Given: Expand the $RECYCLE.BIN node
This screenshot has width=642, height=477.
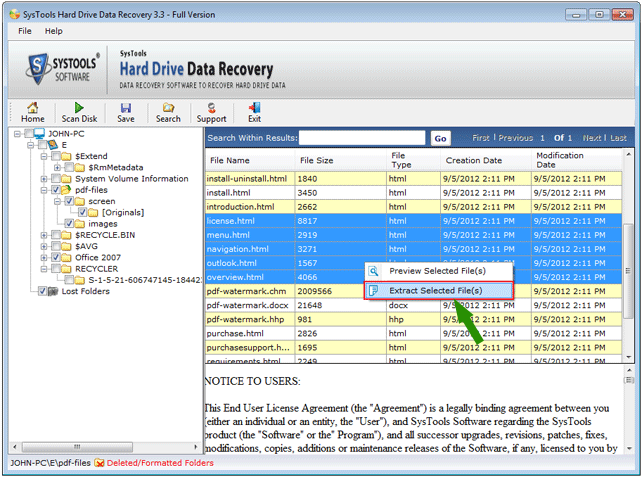Looking at the screenshot, I should (x=44, y=235).
